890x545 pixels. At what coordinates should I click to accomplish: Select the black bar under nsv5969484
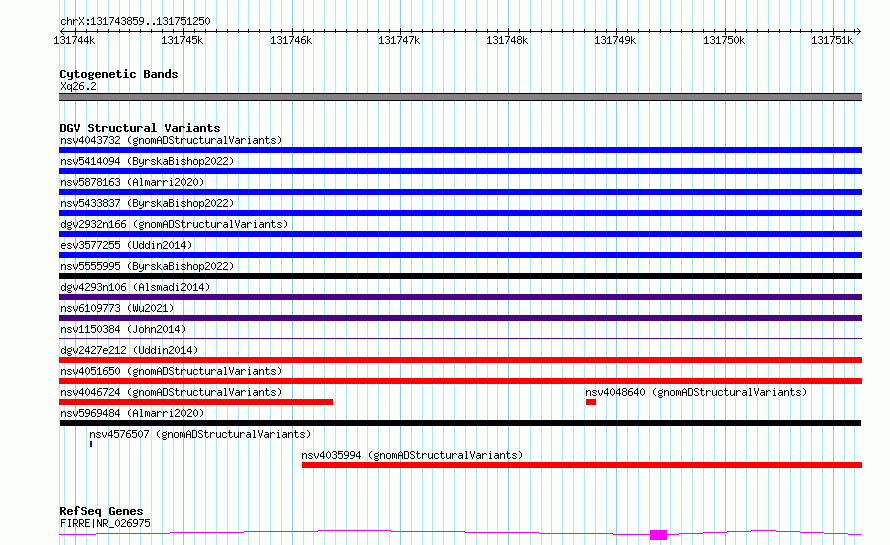pyautogui.click(x=460, y=423)
